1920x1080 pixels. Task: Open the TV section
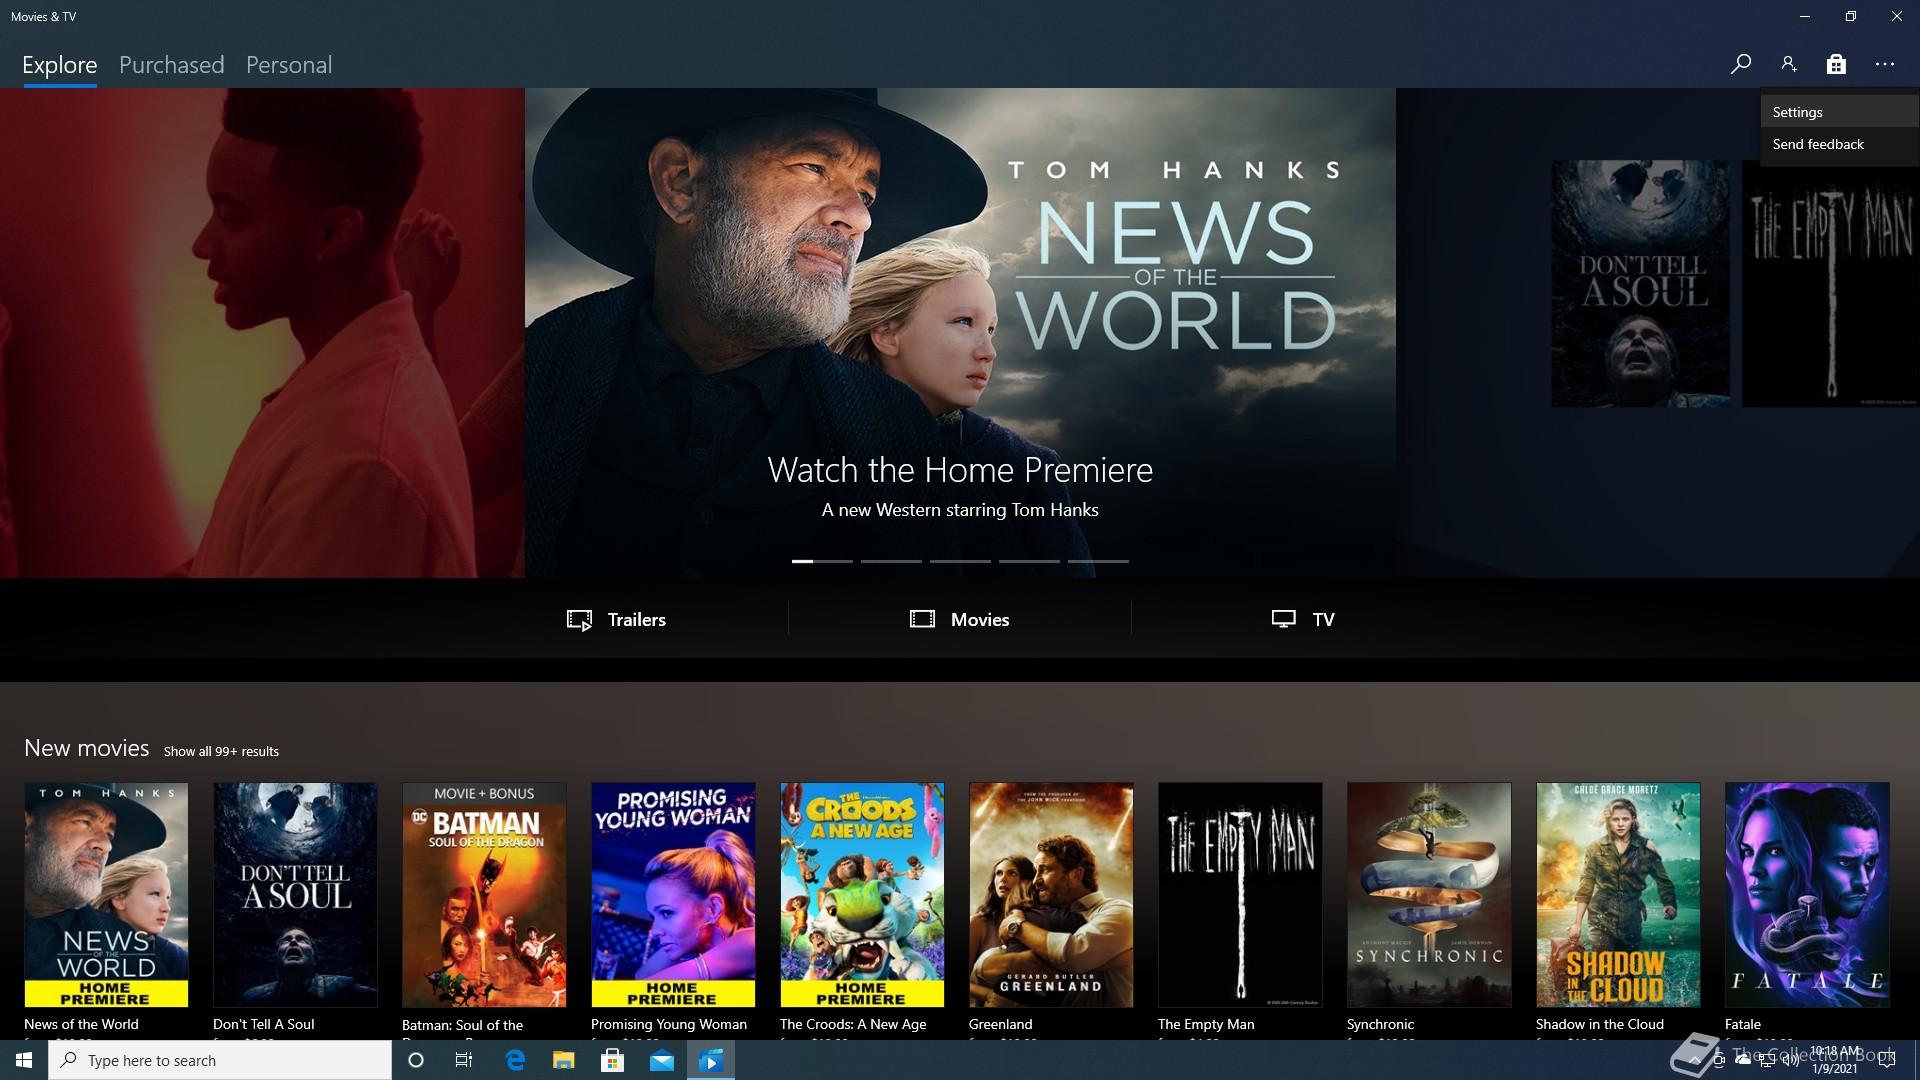point(1302,619)
